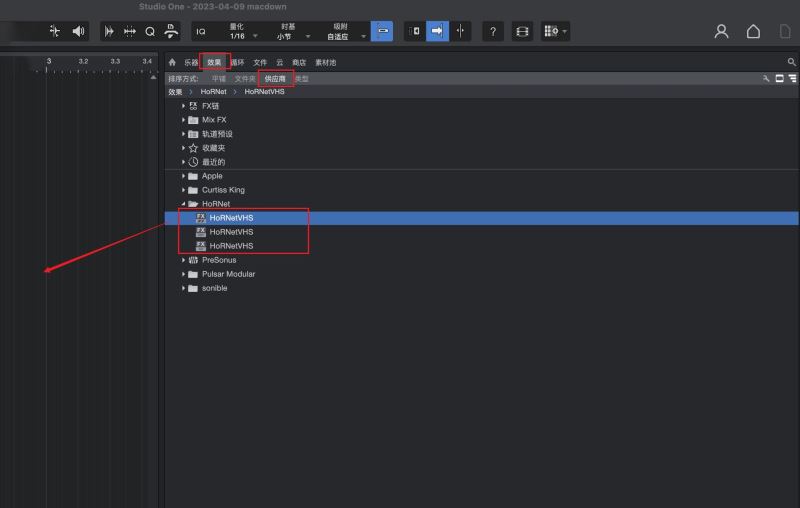Switch to the 素材池 pool tab
This screenshot has width=800, height=508.
point(326,63)
